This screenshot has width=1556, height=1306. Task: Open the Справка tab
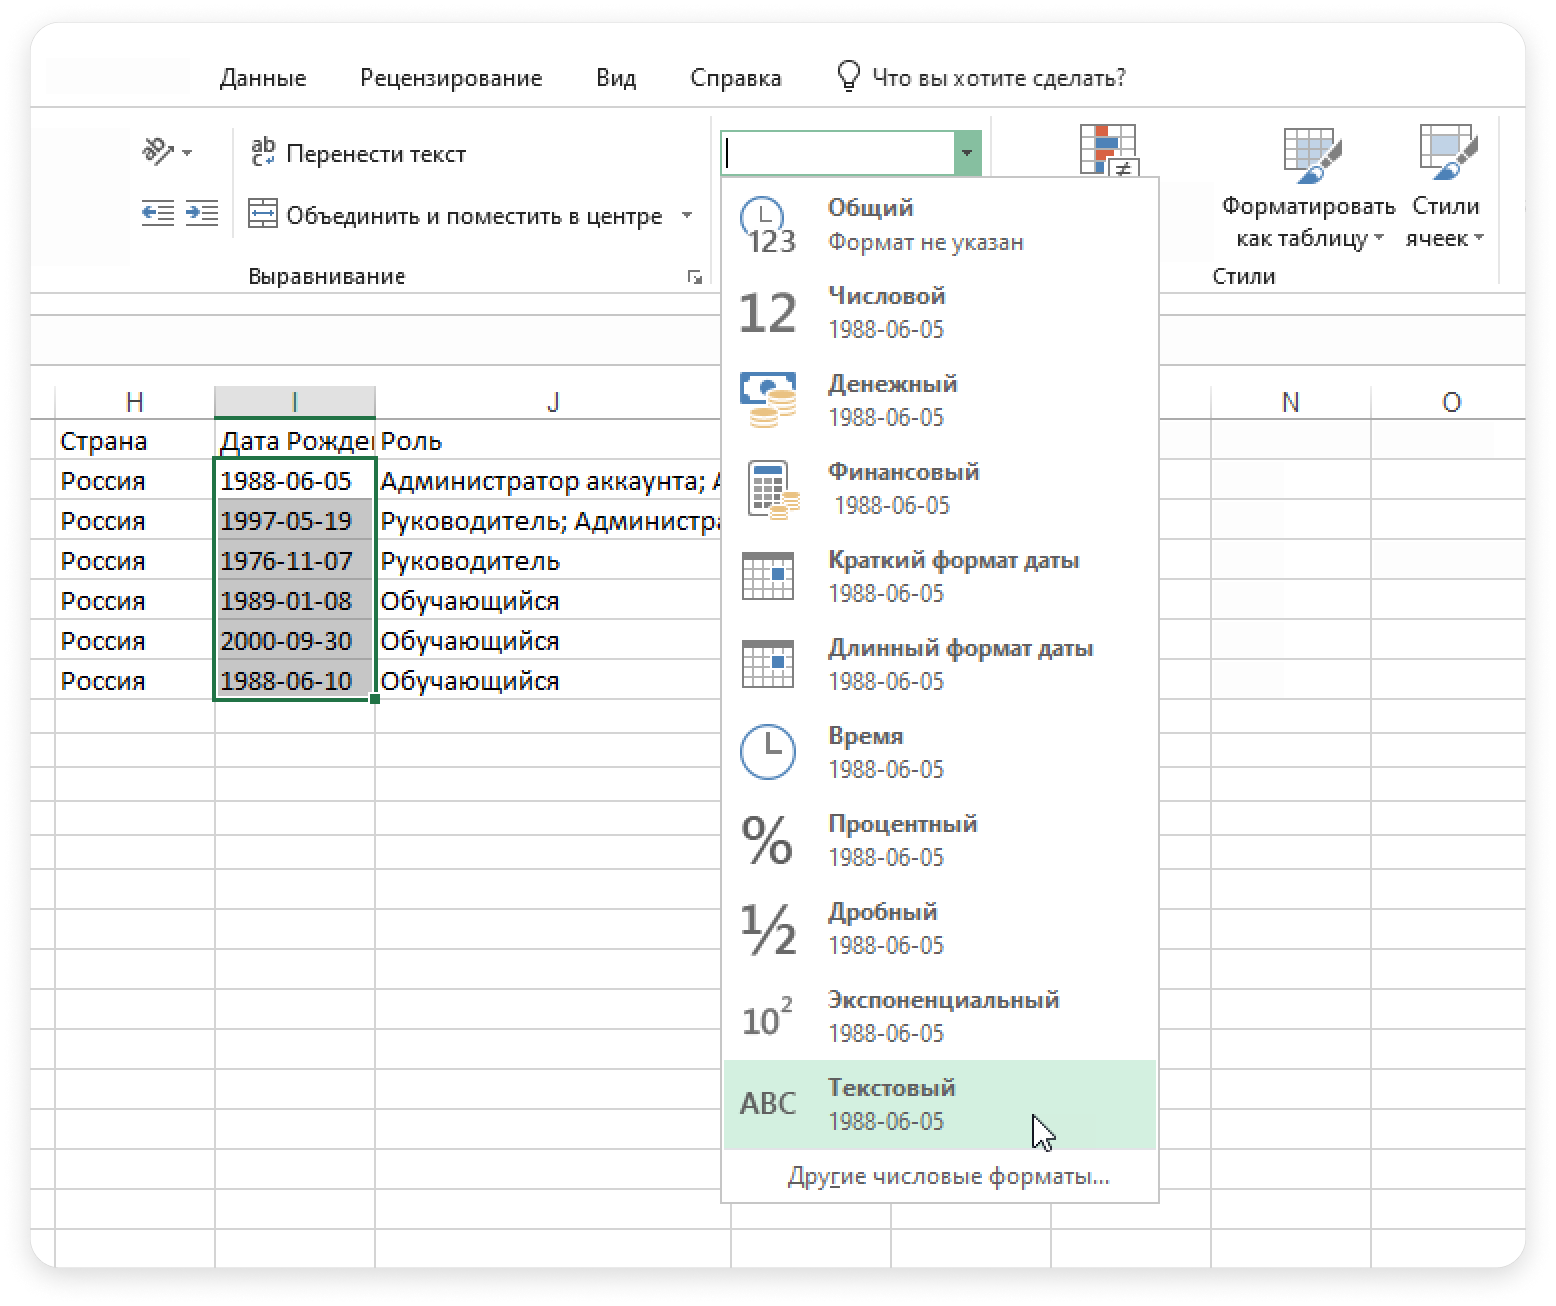pyautogui.click(x=736, y=78)
